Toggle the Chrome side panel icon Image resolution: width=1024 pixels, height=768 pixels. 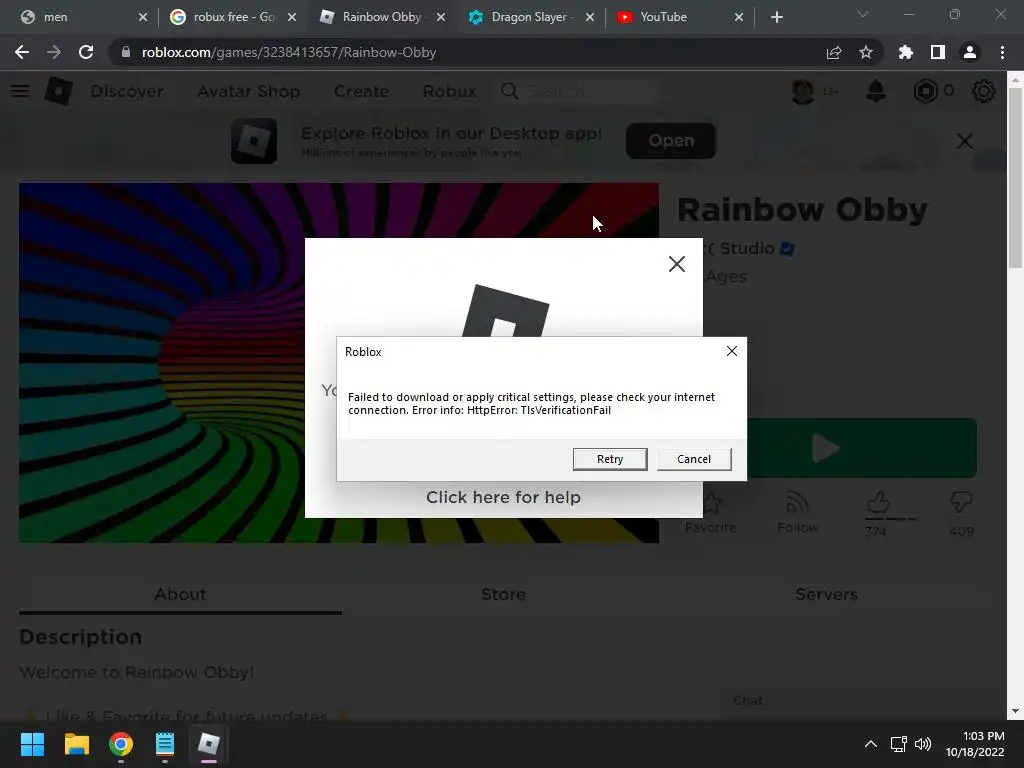pos(938,52)
